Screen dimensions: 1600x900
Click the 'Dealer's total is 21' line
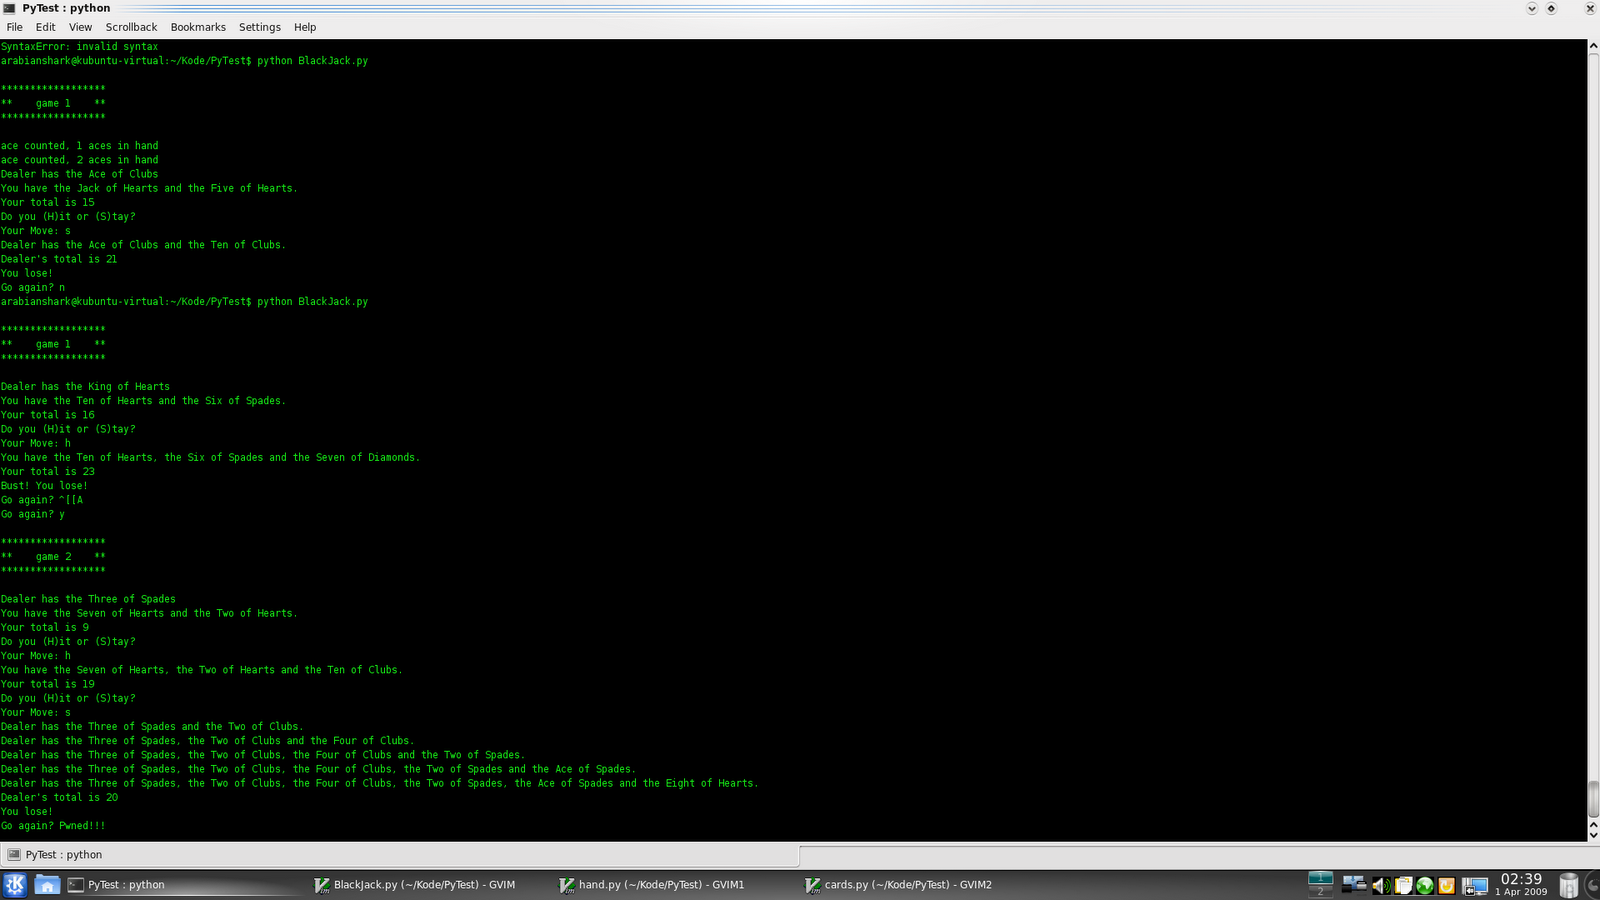click(60, 258)
